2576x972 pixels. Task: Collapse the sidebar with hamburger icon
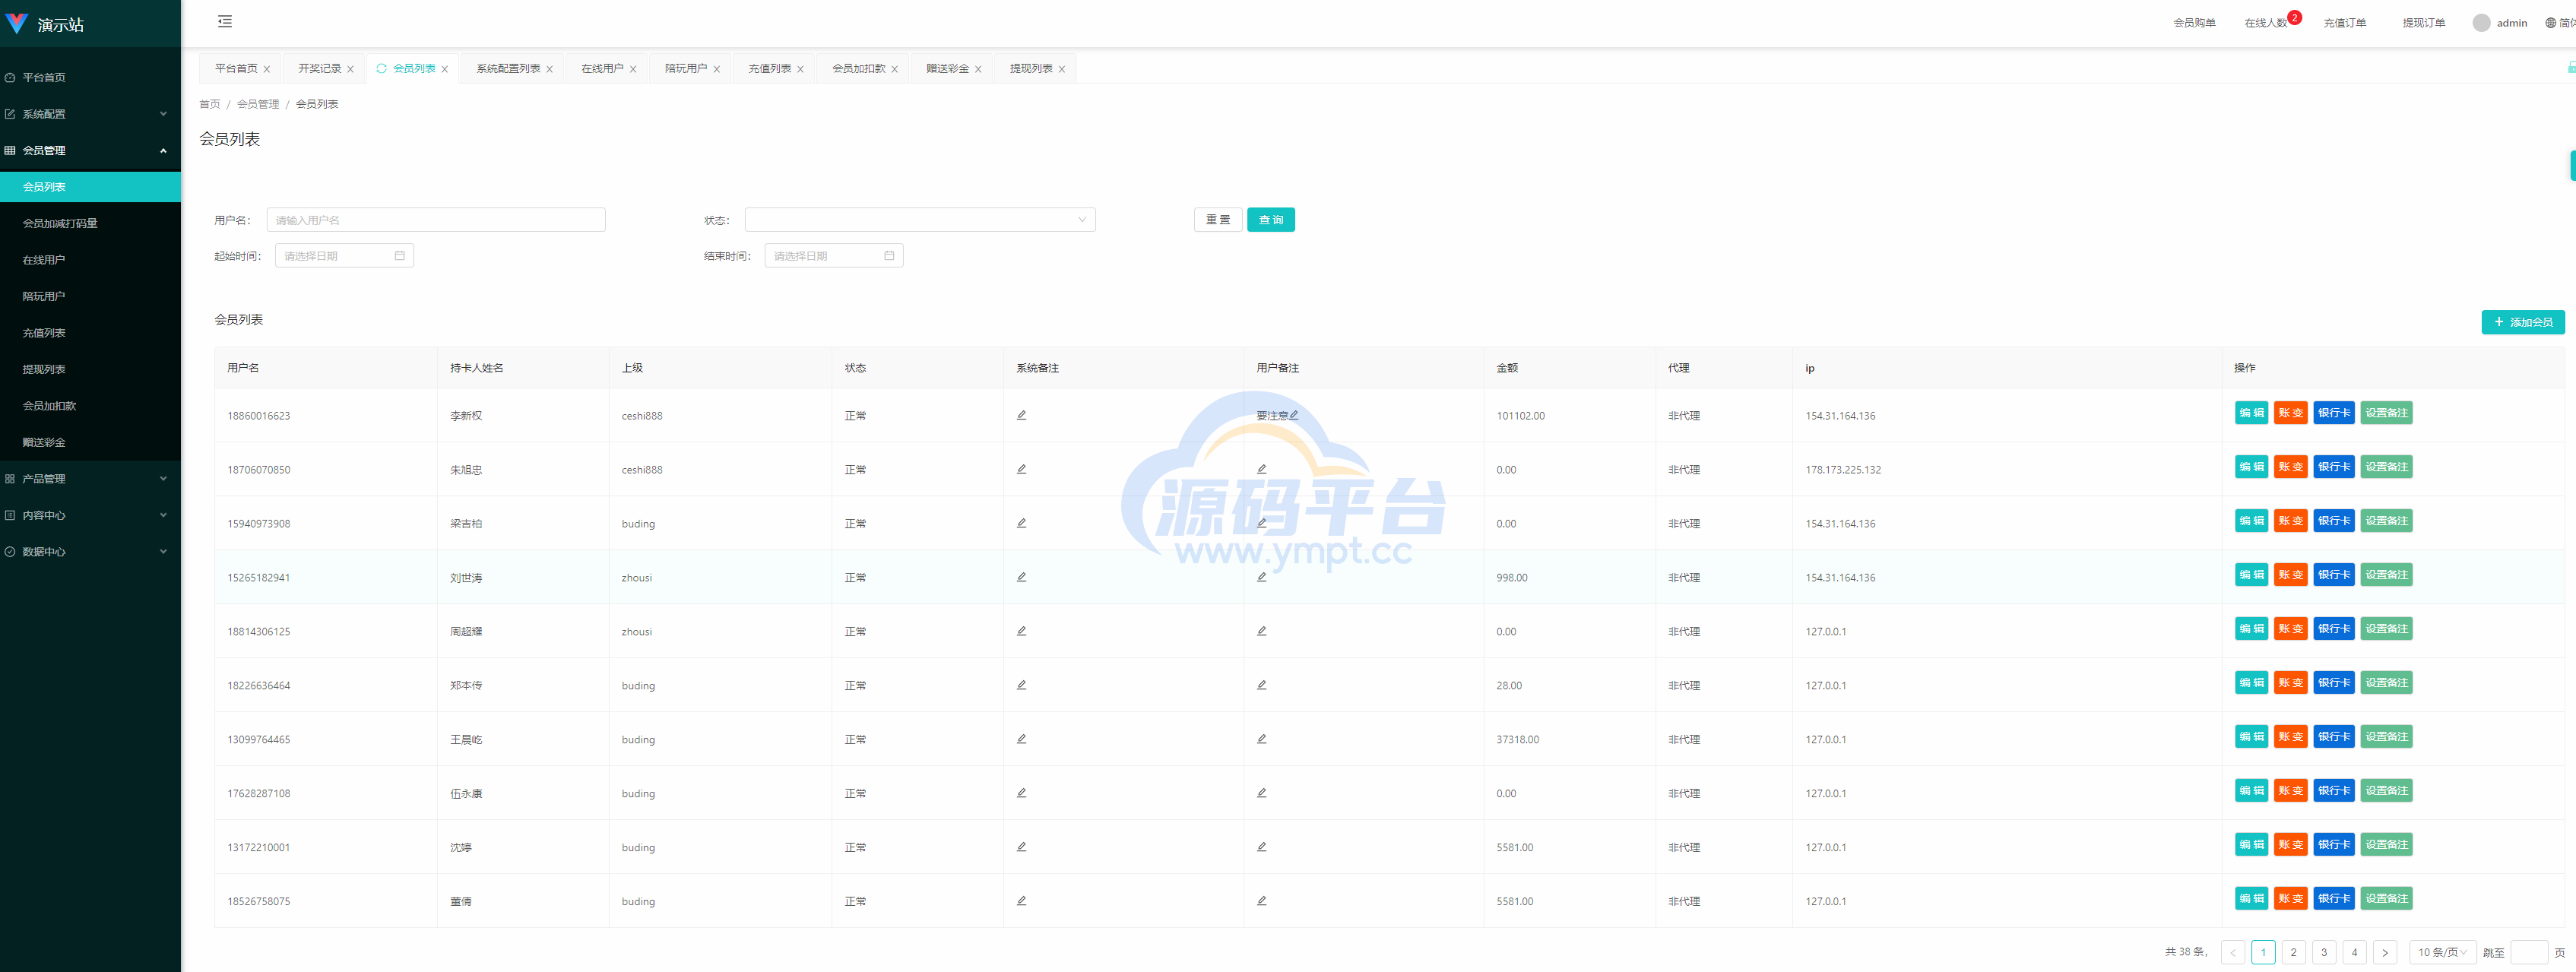tap(225, 21)
